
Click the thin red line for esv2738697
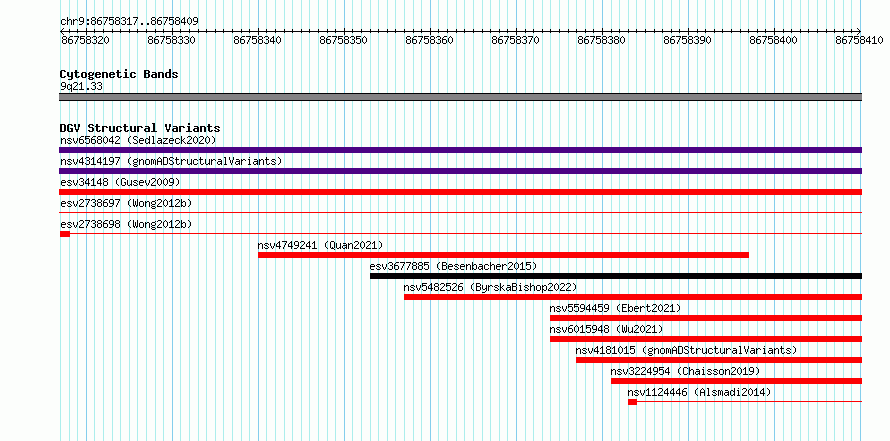pos(460,213)
